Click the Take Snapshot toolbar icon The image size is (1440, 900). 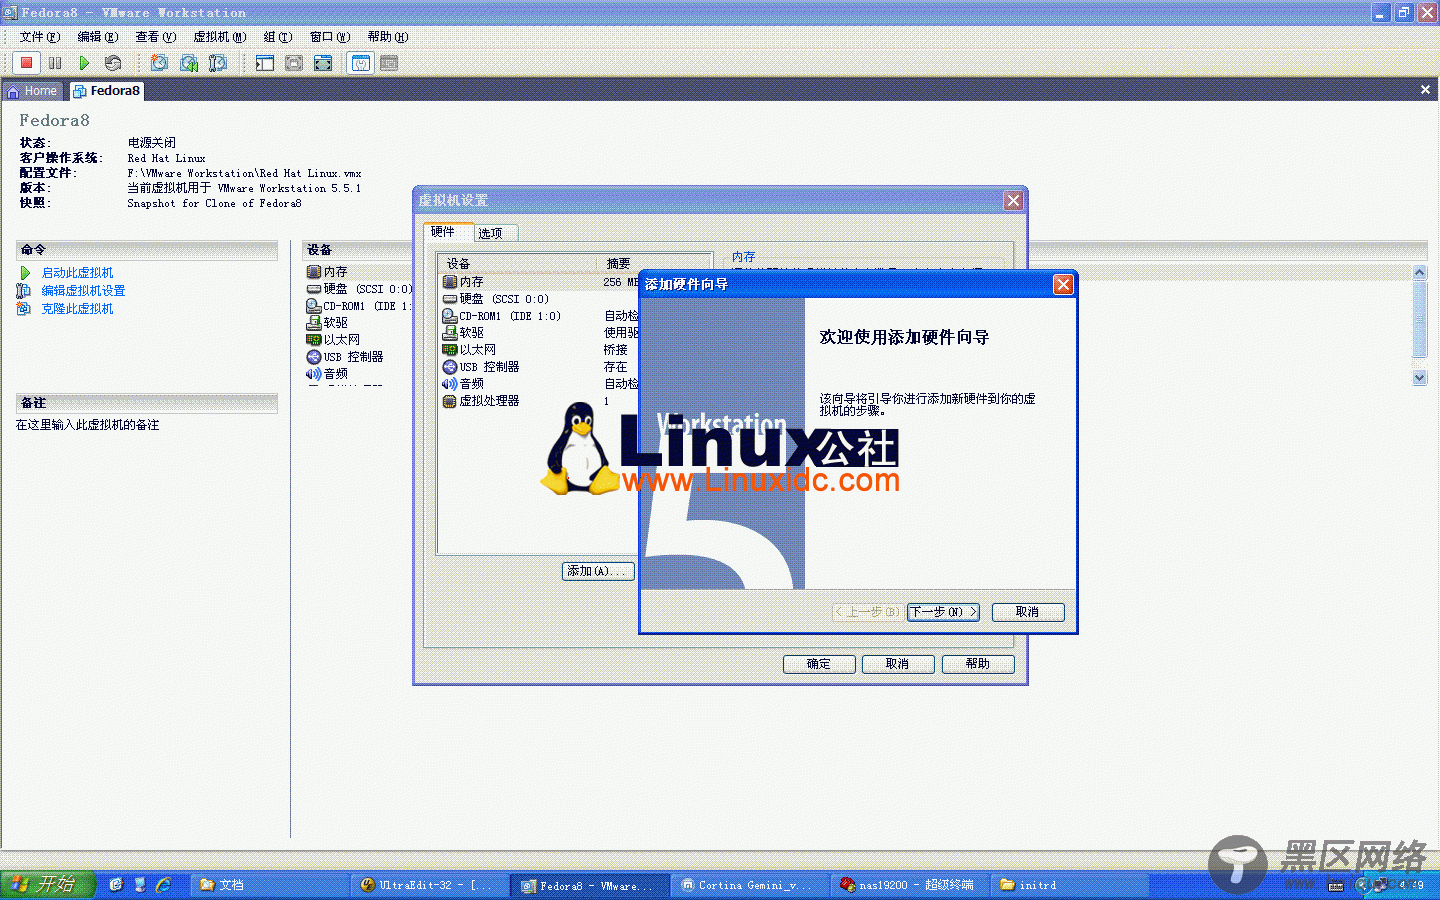[159, 63]
